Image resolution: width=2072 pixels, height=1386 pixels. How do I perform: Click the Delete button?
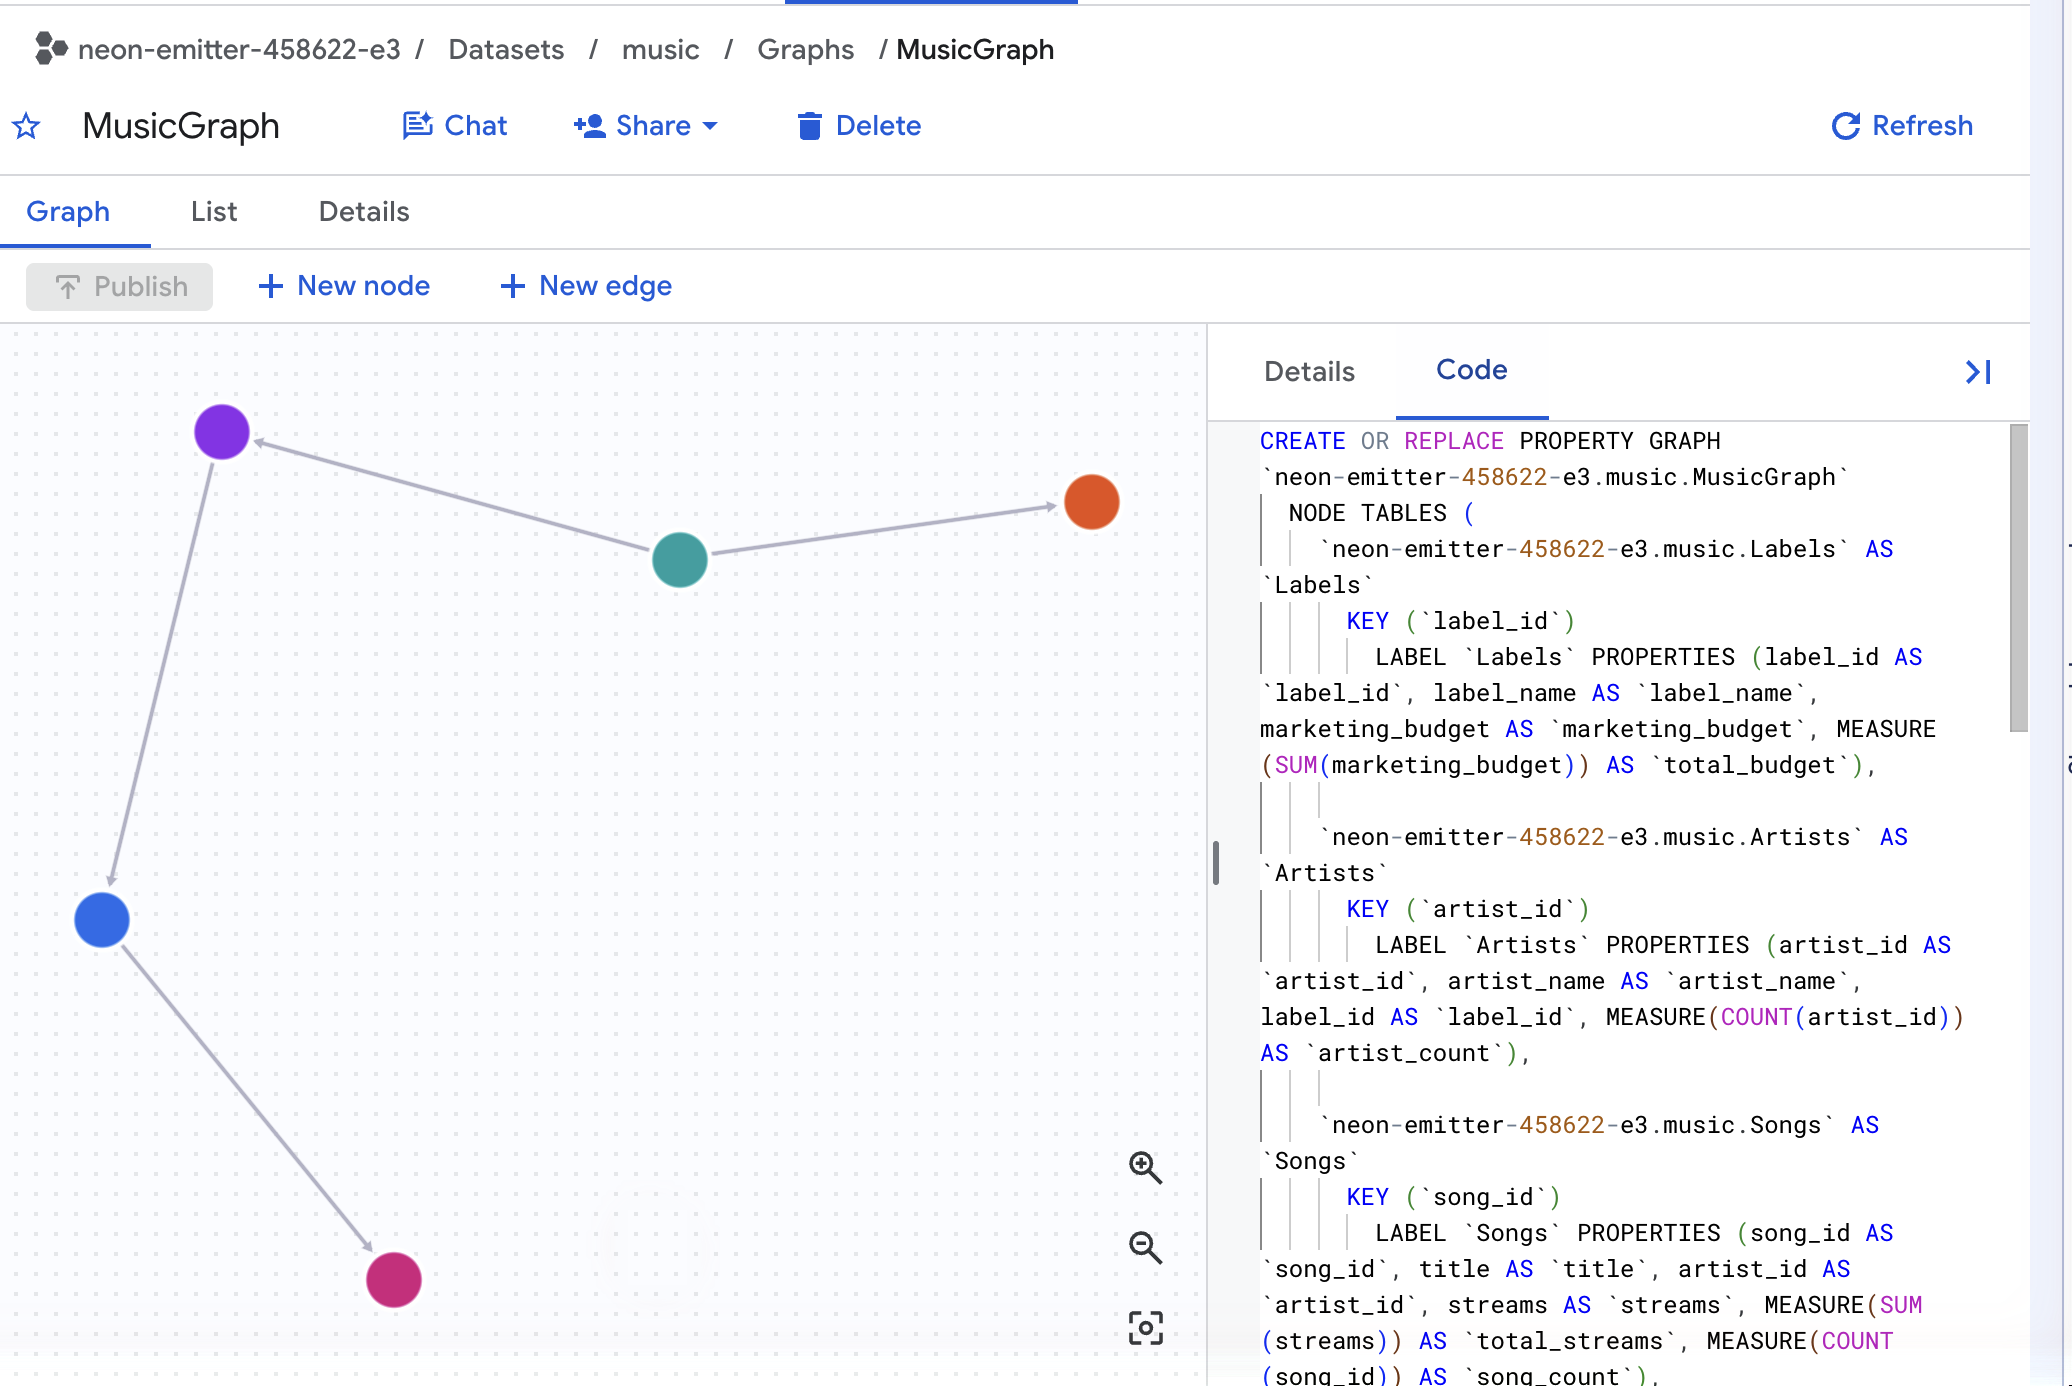pyautogui.click(x=859, y=126)
